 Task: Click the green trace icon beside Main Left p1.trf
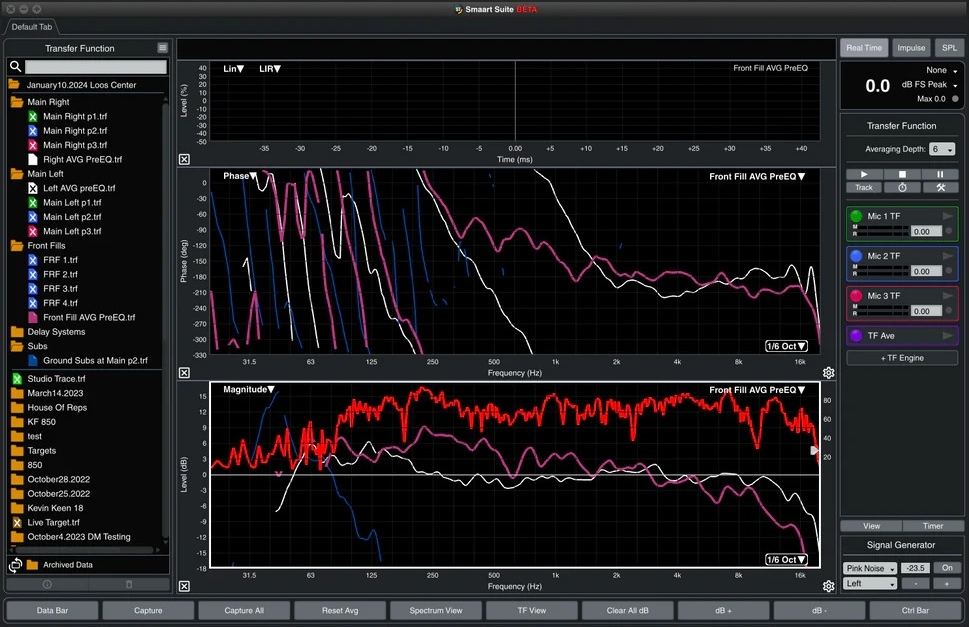tap(33, 203)
